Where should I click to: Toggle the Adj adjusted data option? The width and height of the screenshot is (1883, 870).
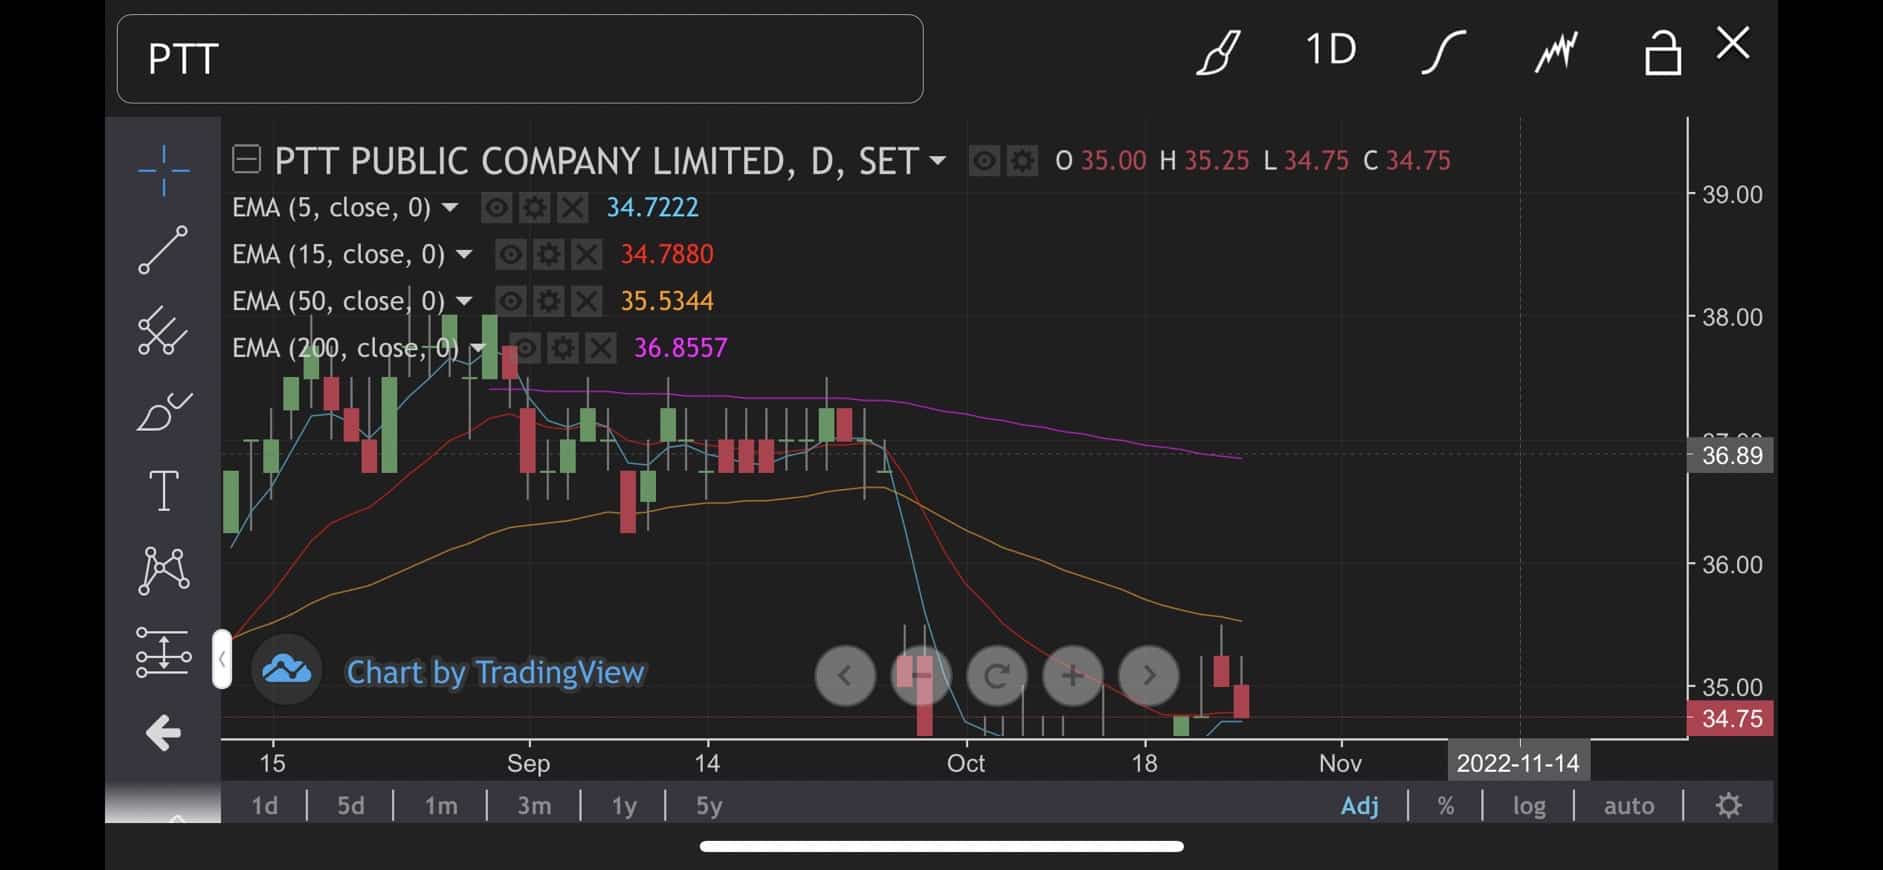click(1360, 806)
